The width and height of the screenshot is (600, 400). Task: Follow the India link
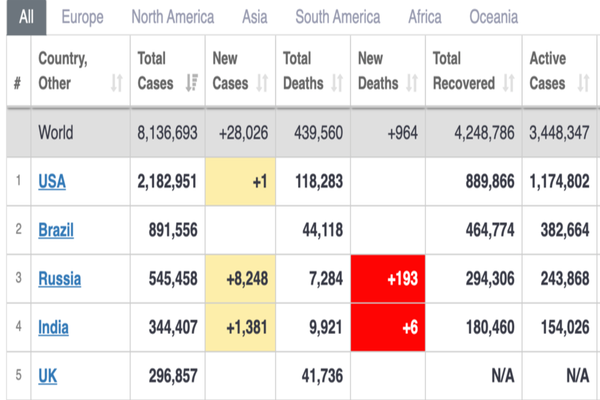[x=54, y=327]
